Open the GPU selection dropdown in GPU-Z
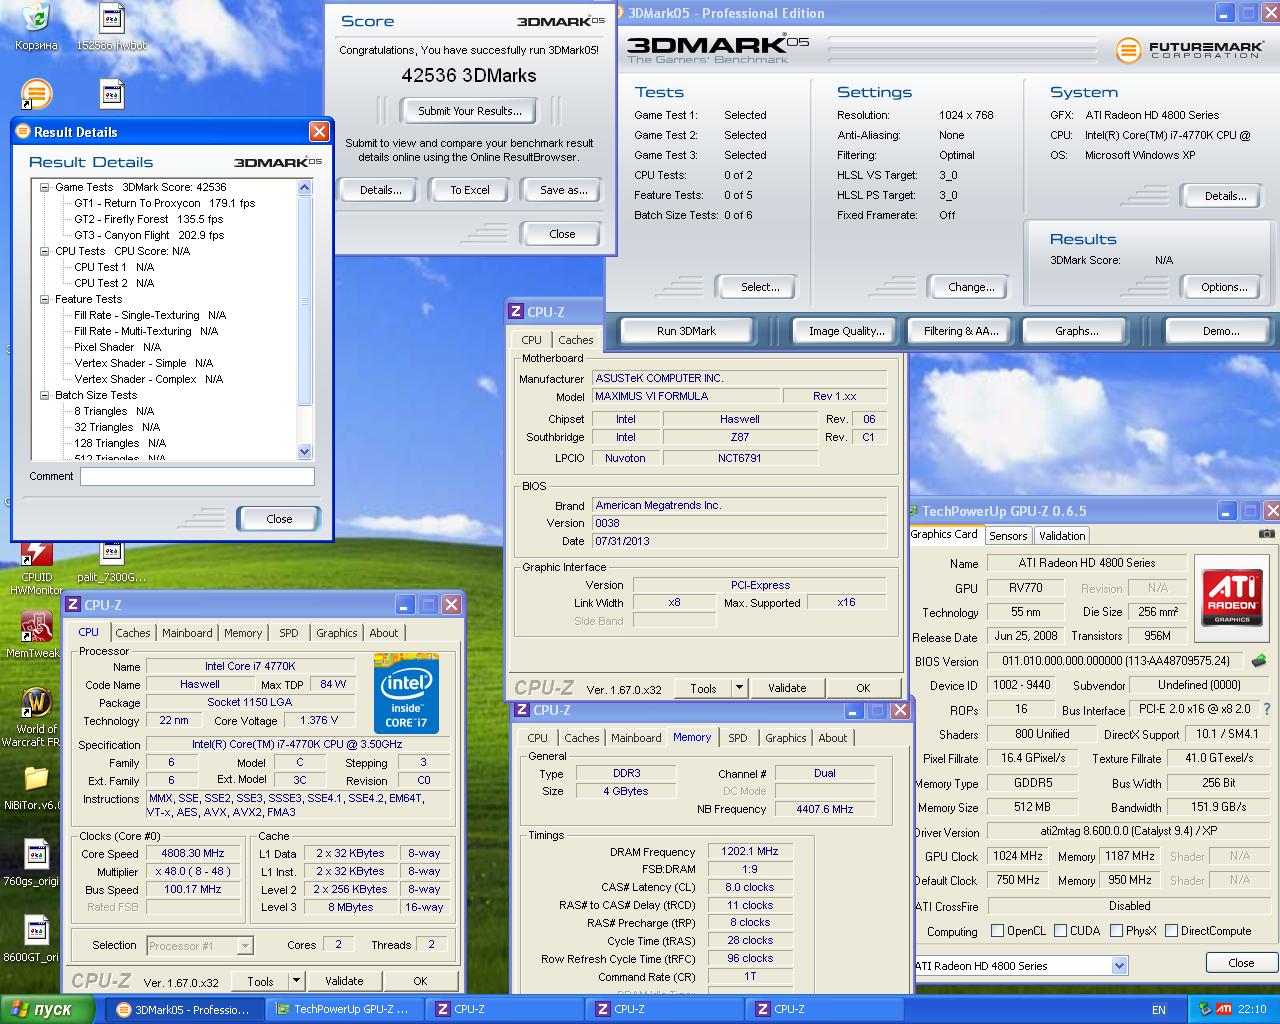Image resolution: width=1280 pixels, height=1024 pixels. (1119, 966)
